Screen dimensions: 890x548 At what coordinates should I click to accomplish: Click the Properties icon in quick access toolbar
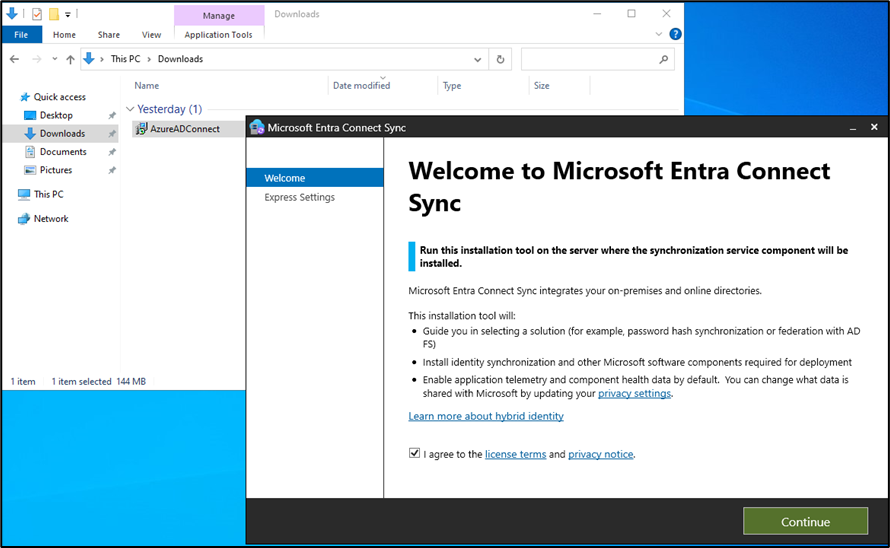(x=37, y=14)
